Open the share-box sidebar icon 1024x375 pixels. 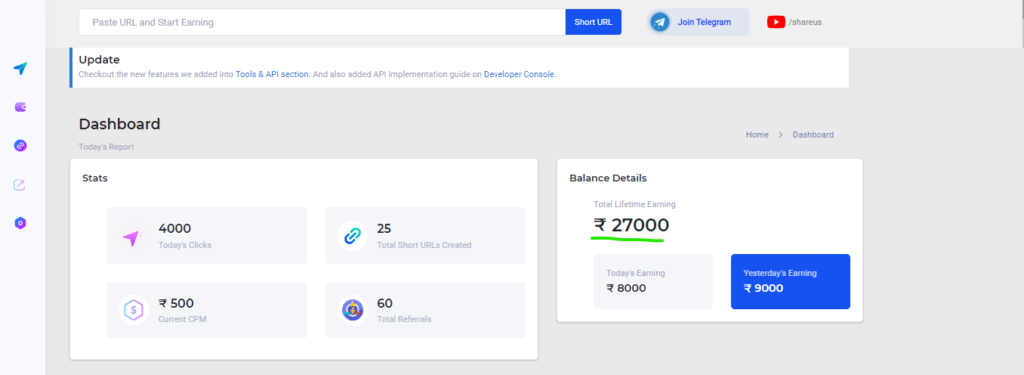[20, 185]
